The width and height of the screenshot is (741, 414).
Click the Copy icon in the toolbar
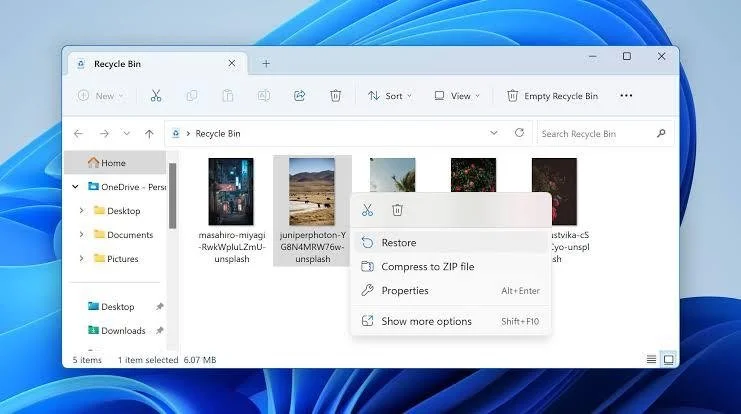pos(192,96)
